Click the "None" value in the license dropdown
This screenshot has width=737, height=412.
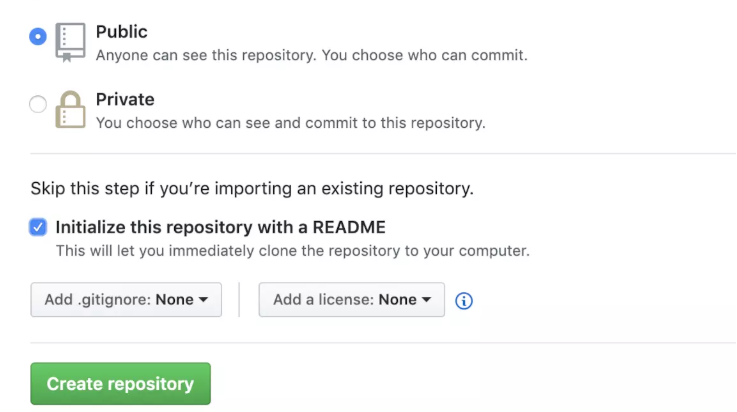pos(397,299)
